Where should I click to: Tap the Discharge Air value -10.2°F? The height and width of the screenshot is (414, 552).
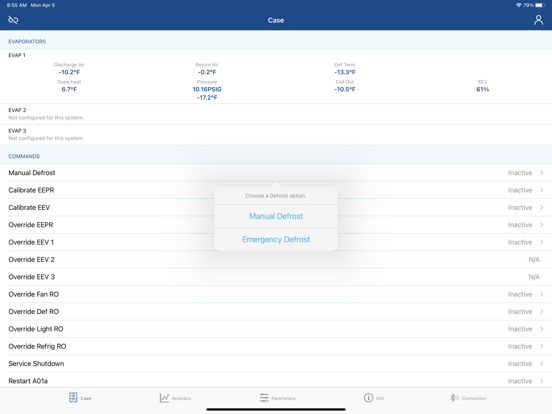coord(69,72)
